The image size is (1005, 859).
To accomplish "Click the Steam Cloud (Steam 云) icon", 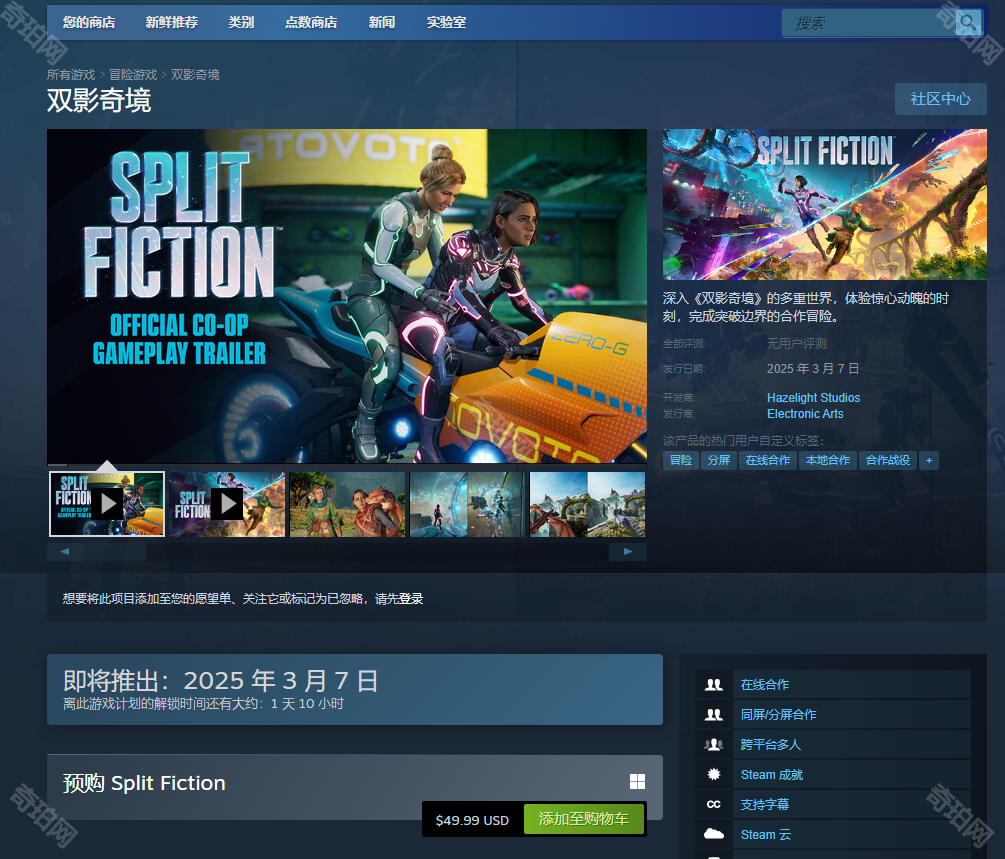I will (x=714, y=834).
